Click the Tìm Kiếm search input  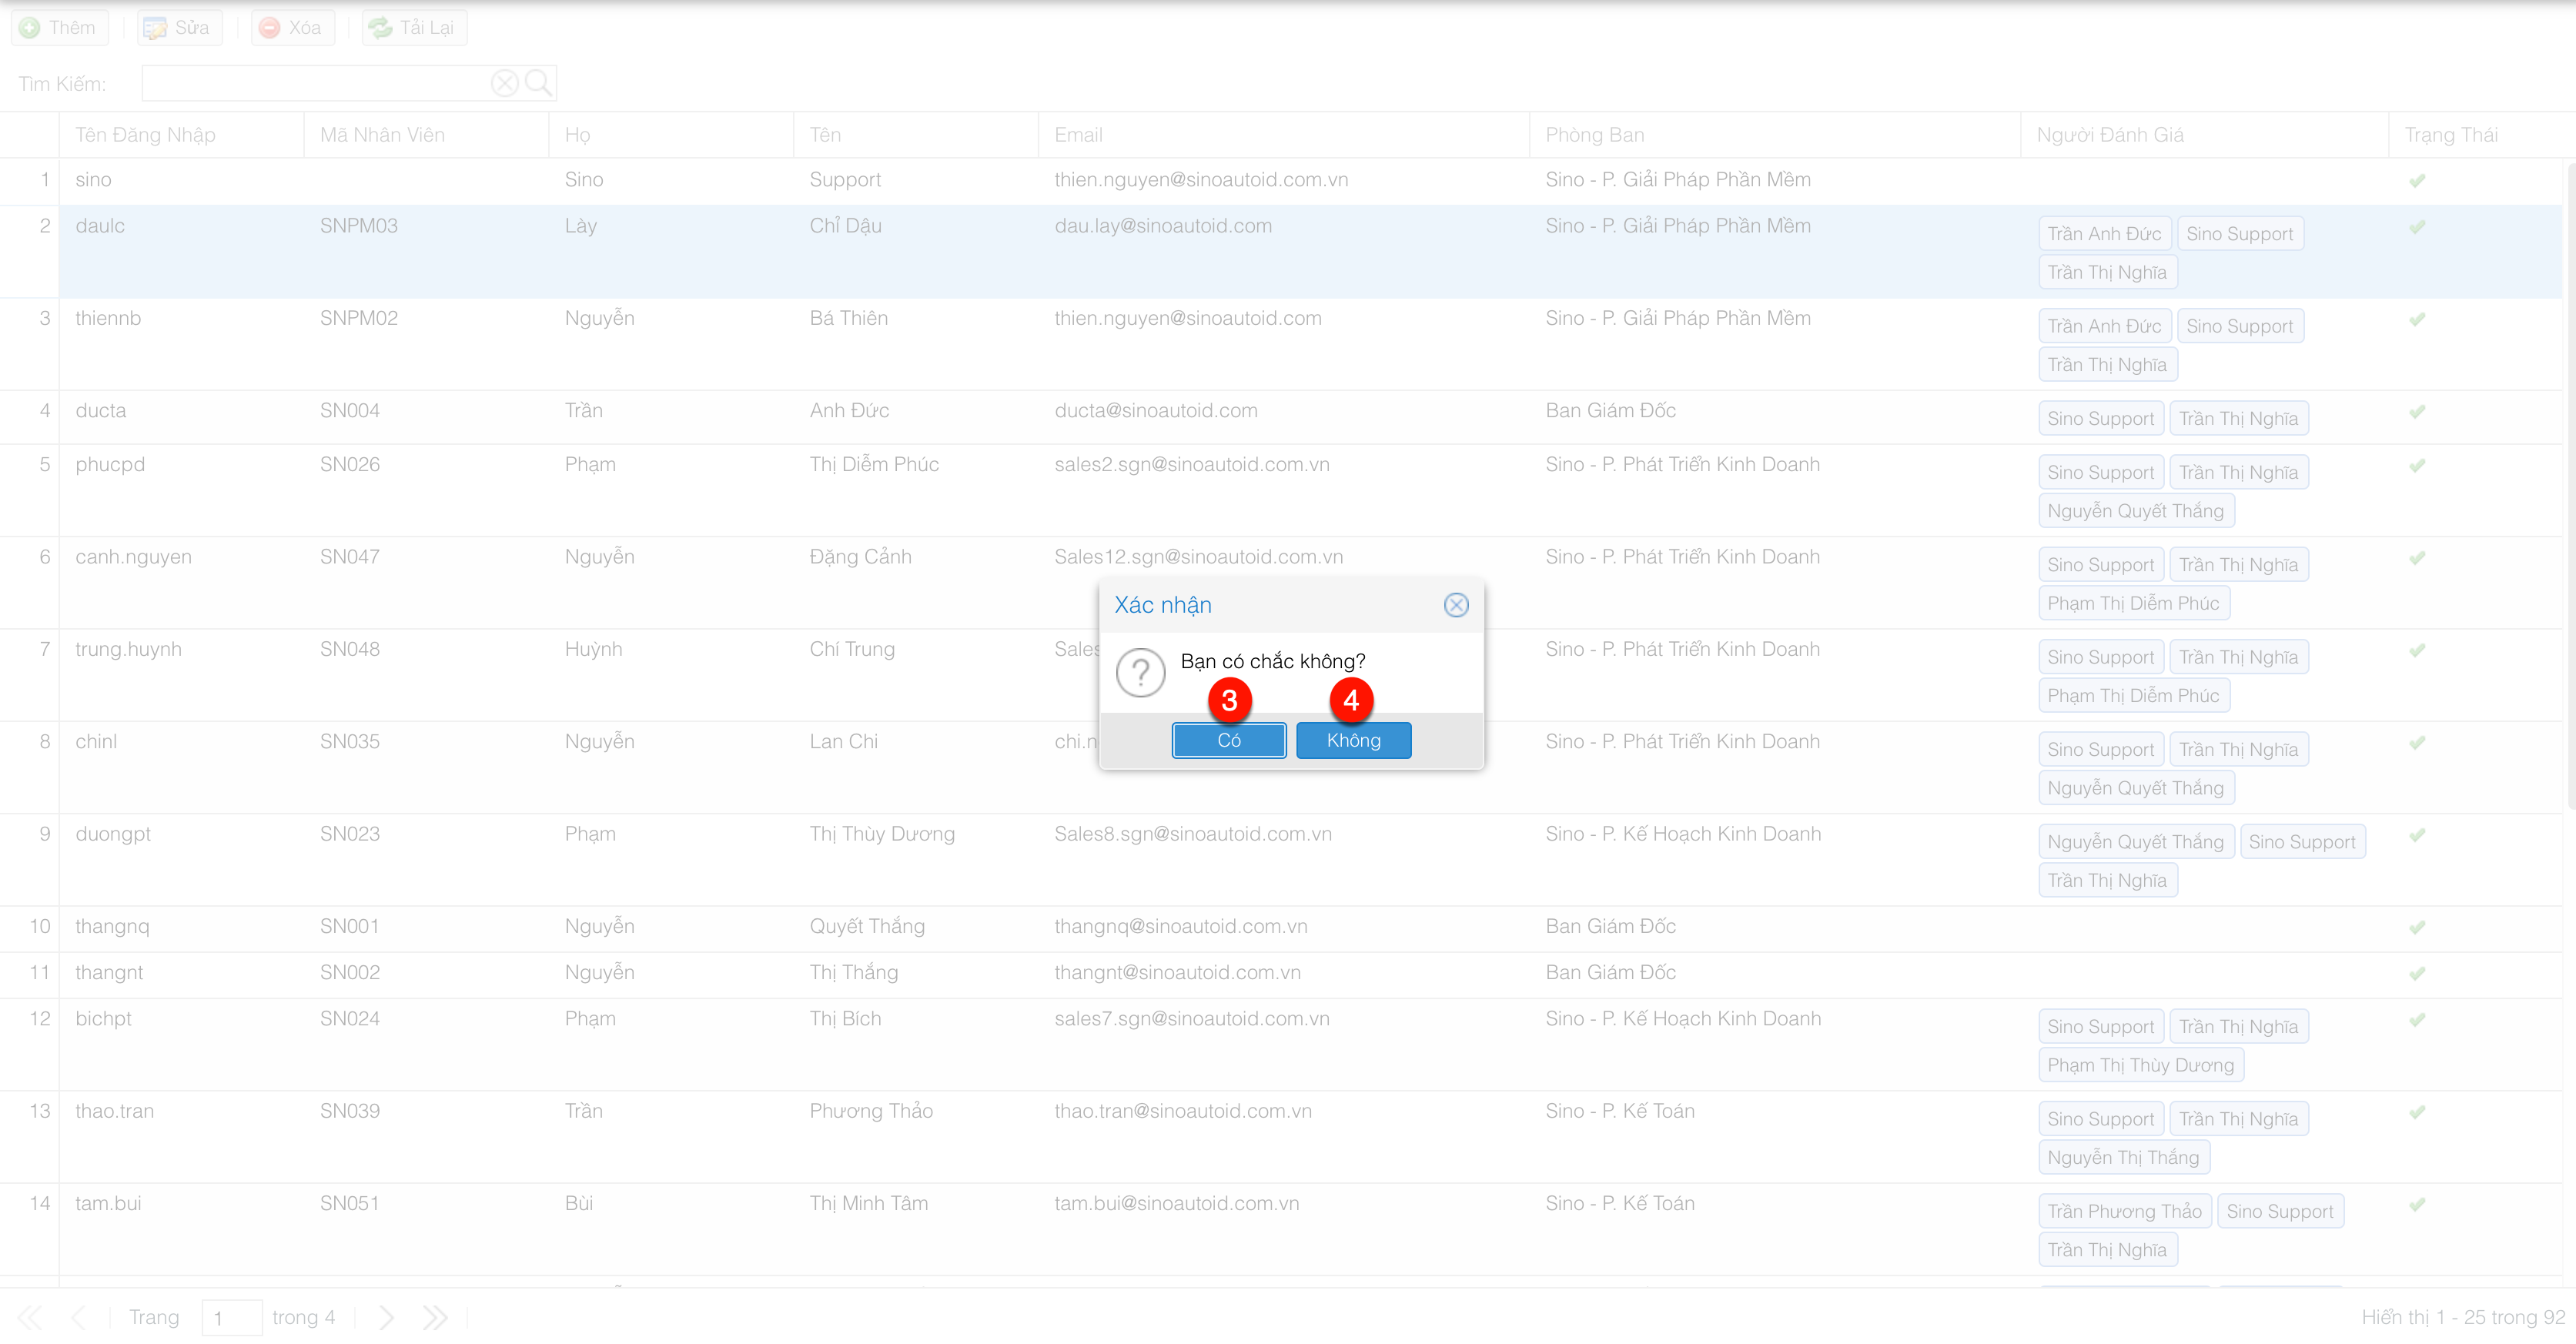315,83
